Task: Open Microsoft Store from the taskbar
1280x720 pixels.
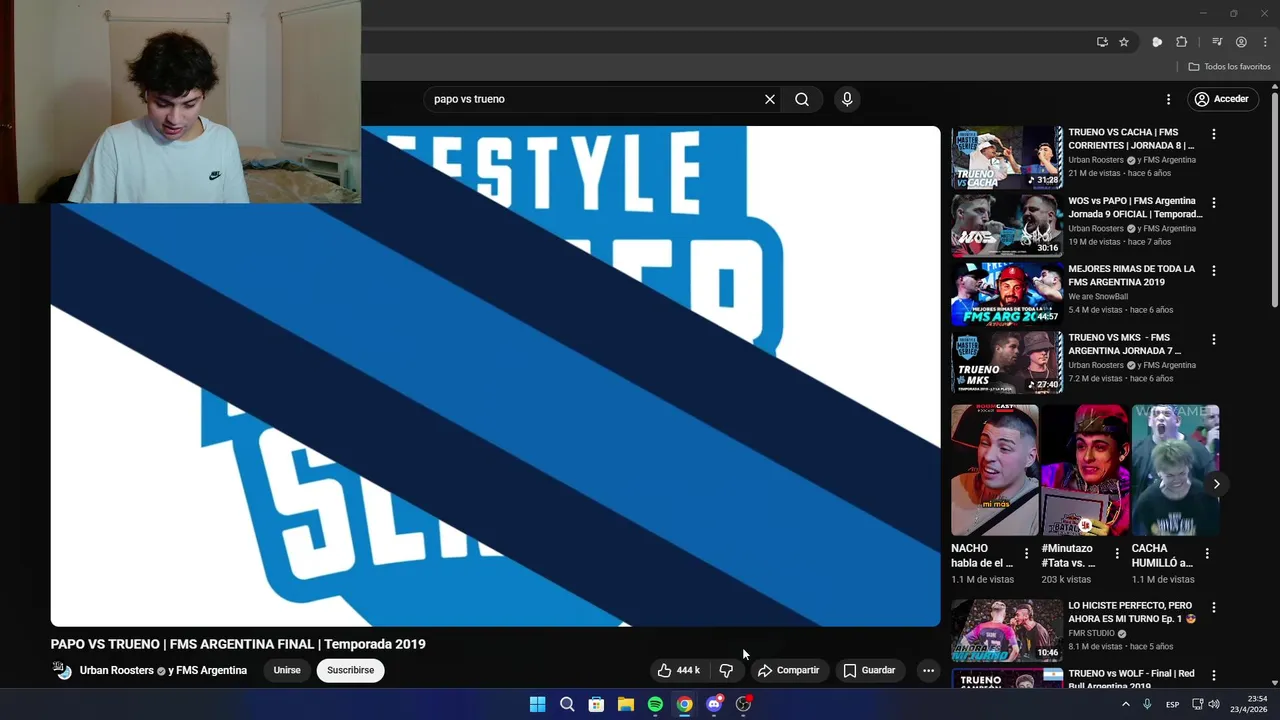Action: (596, 704)
